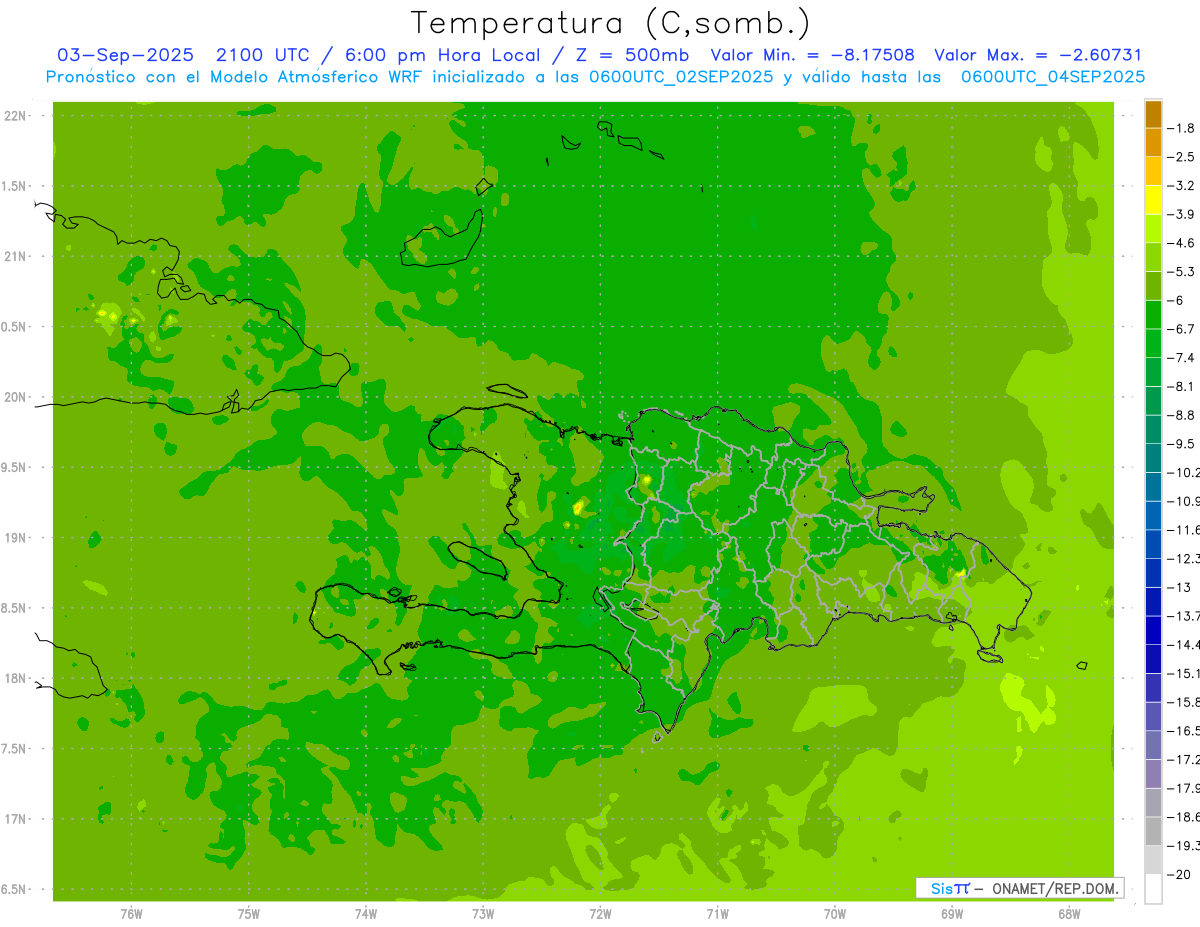Click the '-6' colorbar label

[x=1176, y=300]
